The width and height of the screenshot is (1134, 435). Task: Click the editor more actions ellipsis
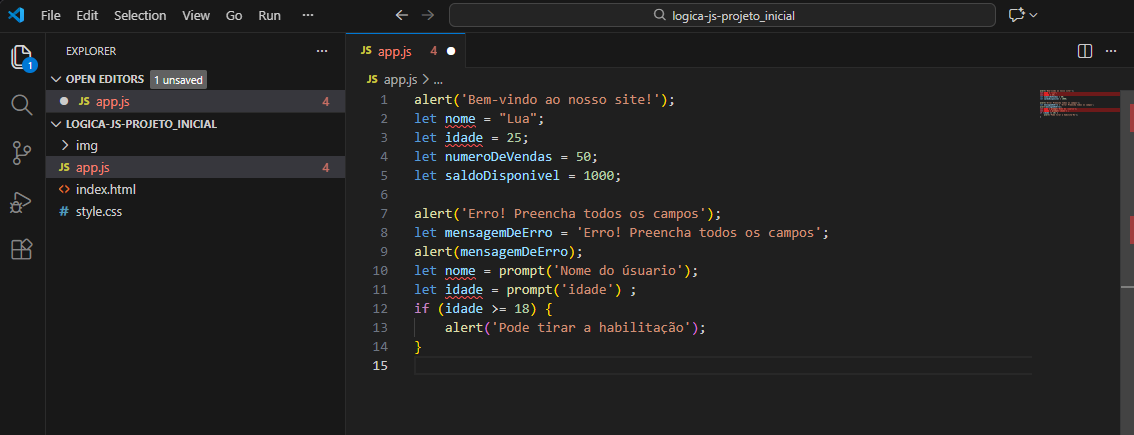pos(1112,50)
